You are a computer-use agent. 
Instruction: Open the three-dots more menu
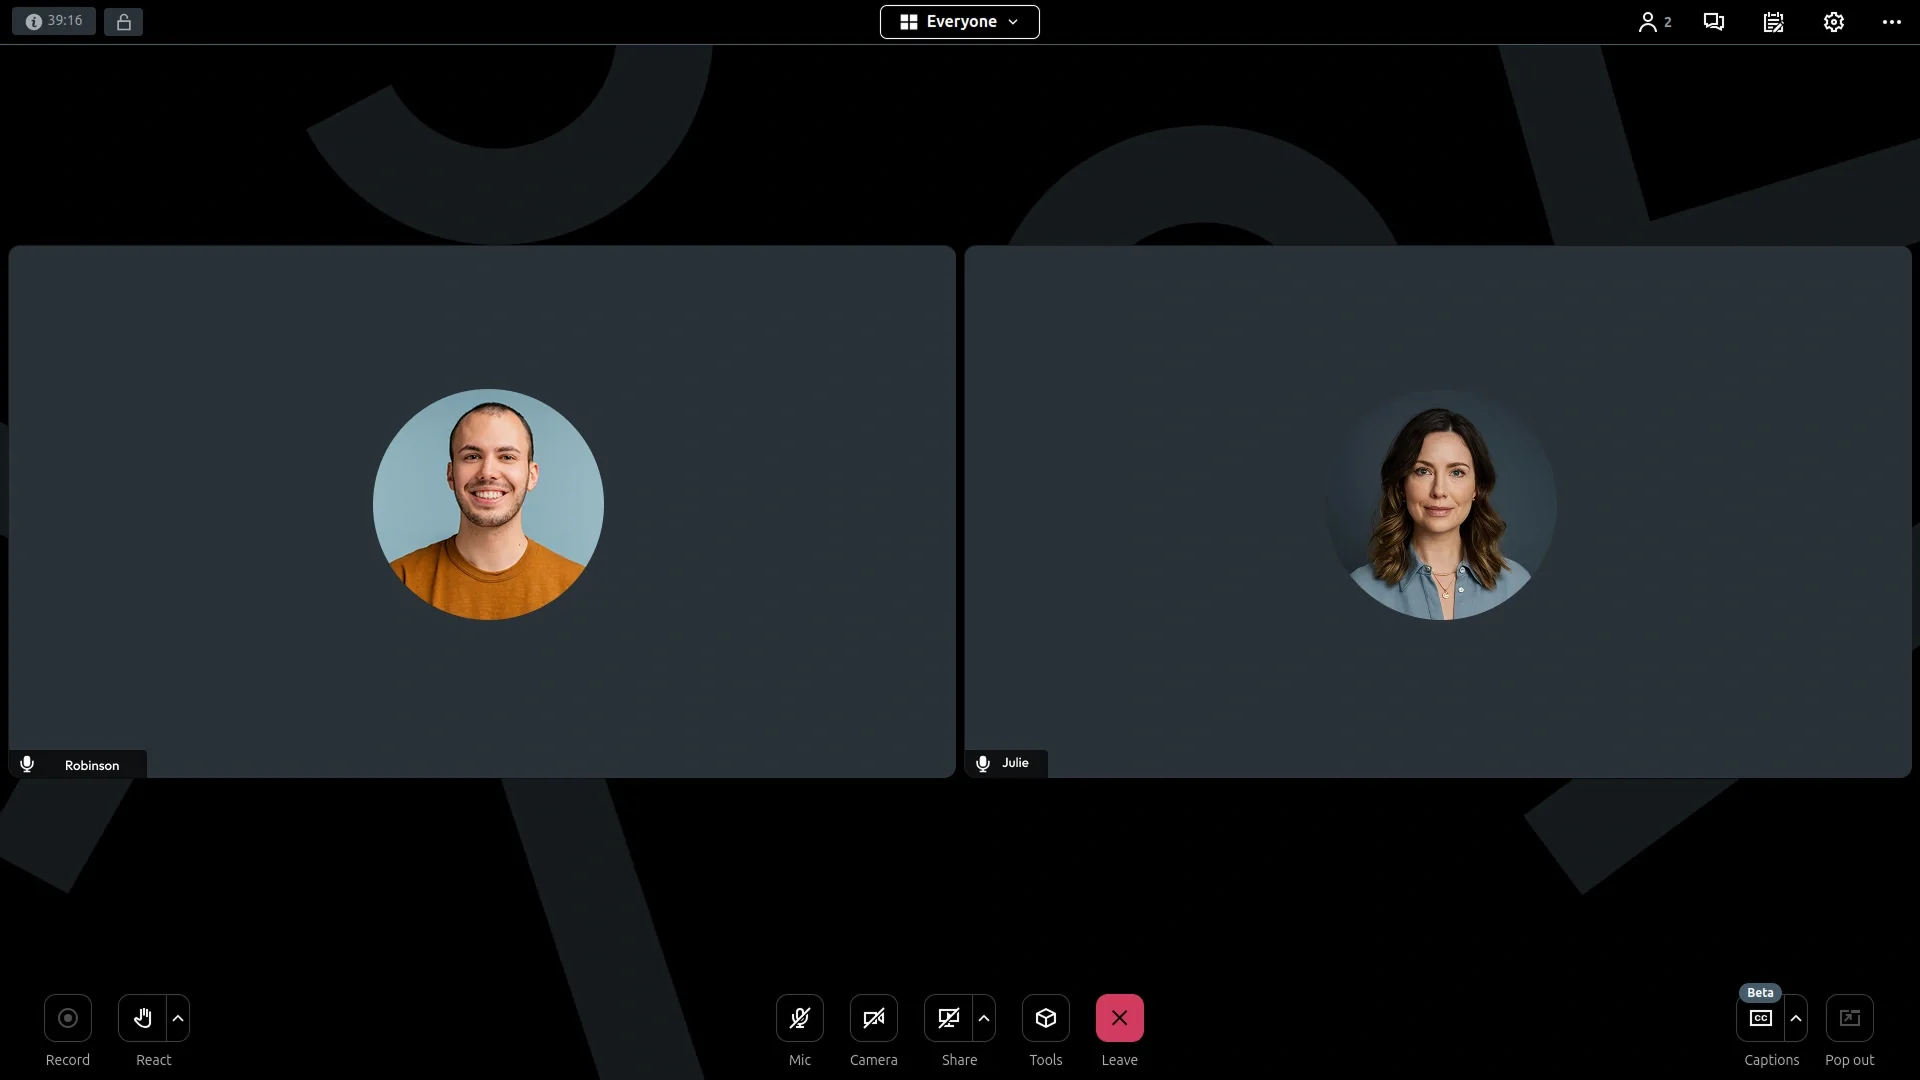pyautogui.click(x=1892, y=22)
